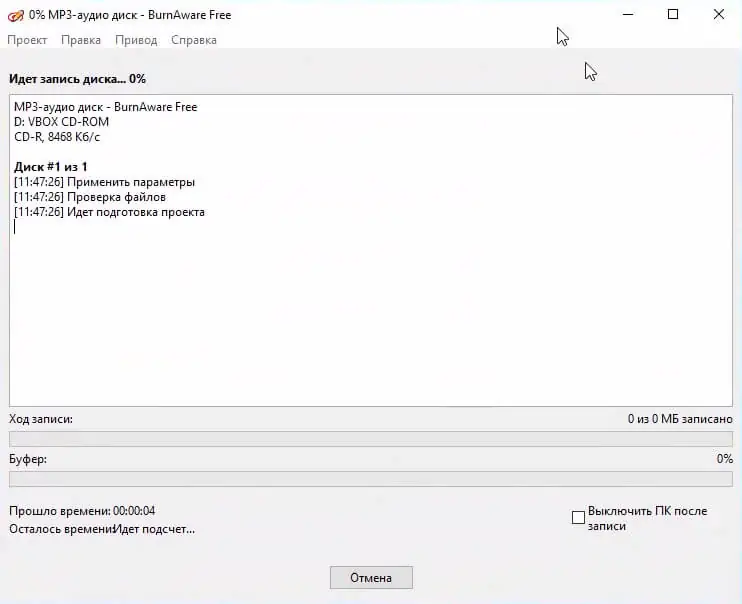
Task: Close the BurnAware window
Action: pyautogui.click(x=718, y=15)
